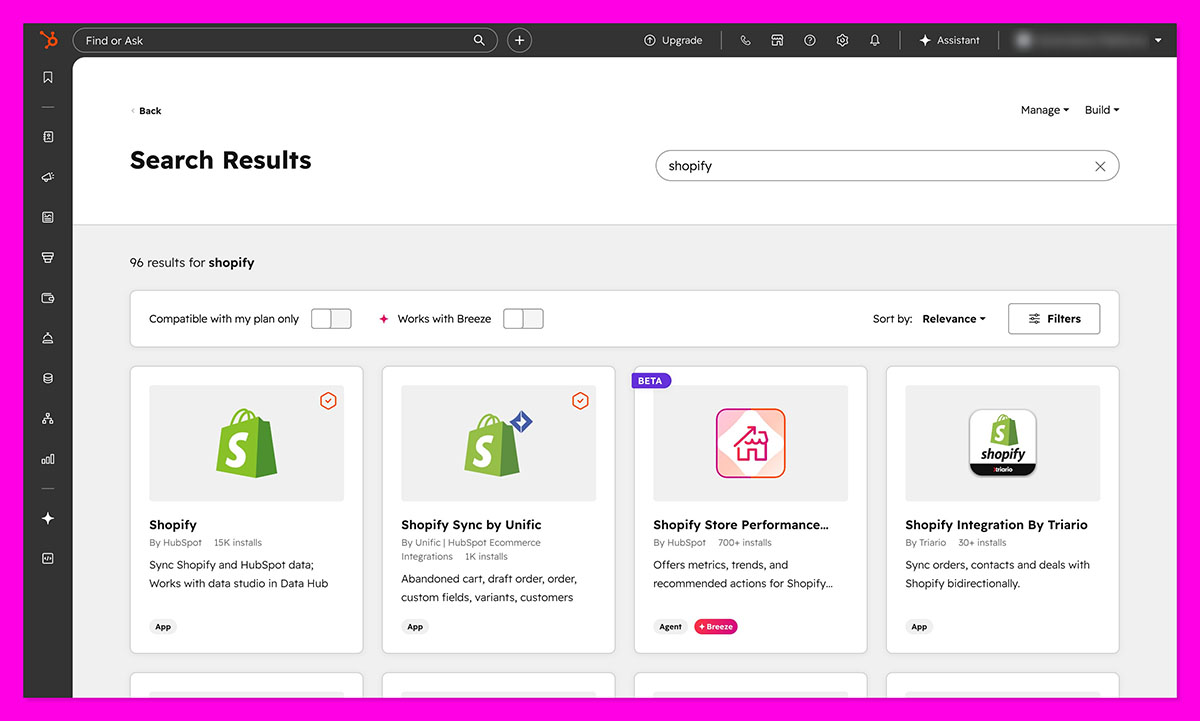This screenshot has width=1200, height=721.
Task: Click Shopify Store Performance house thumbnail
Action: [750, 443]
